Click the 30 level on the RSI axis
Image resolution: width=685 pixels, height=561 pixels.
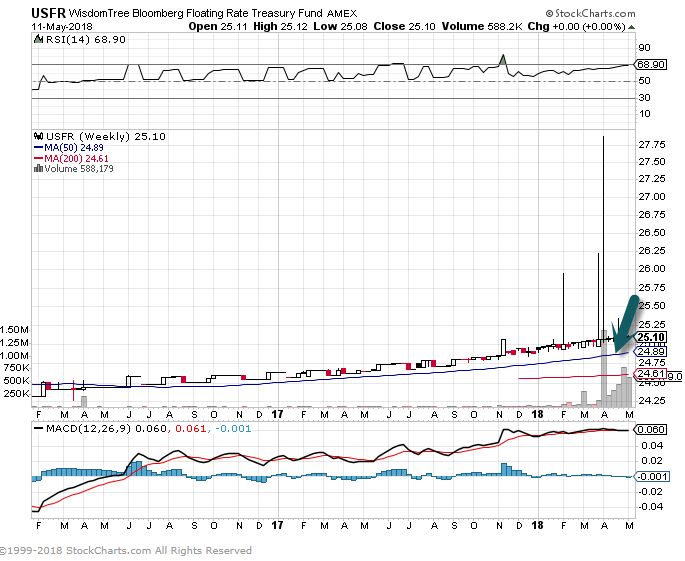(644, 97)
